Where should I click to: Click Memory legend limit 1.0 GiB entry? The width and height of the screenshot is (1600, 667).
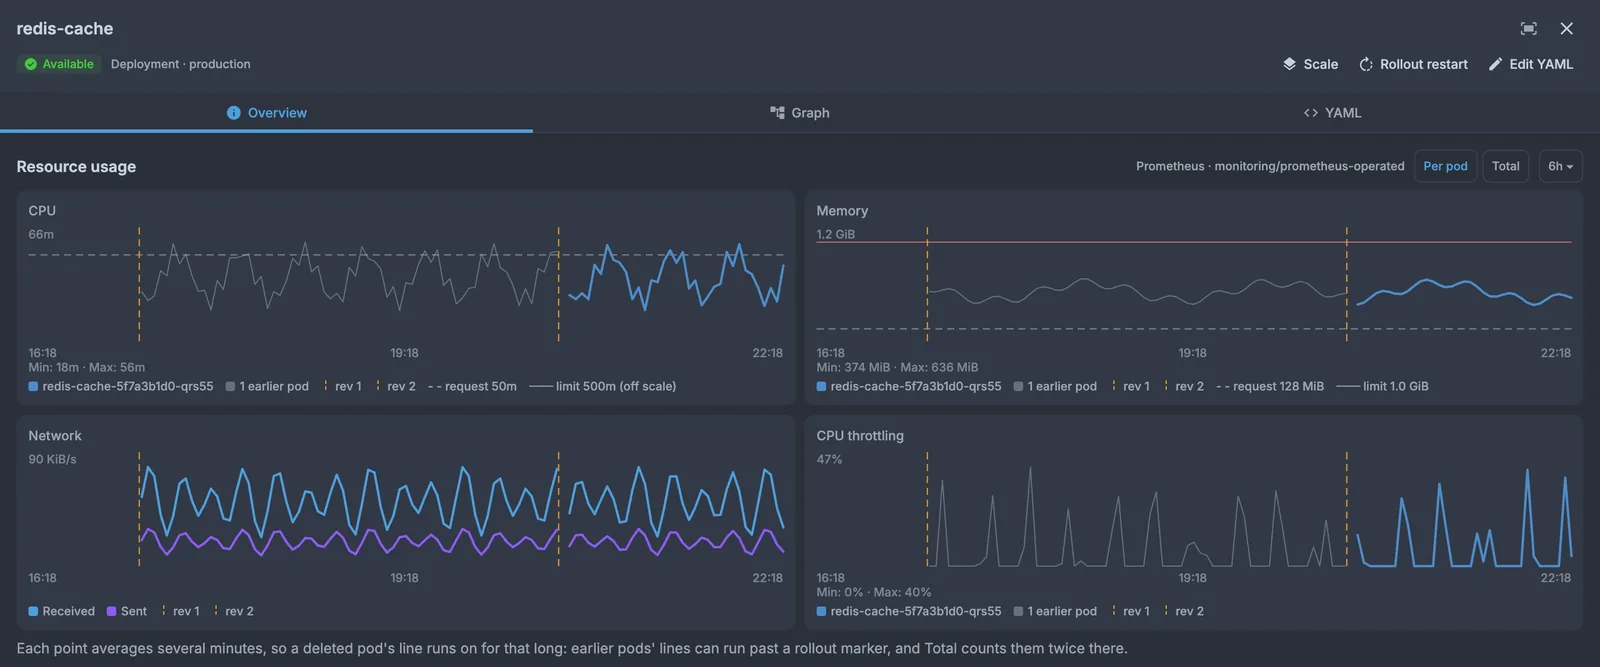point(1382,387)
